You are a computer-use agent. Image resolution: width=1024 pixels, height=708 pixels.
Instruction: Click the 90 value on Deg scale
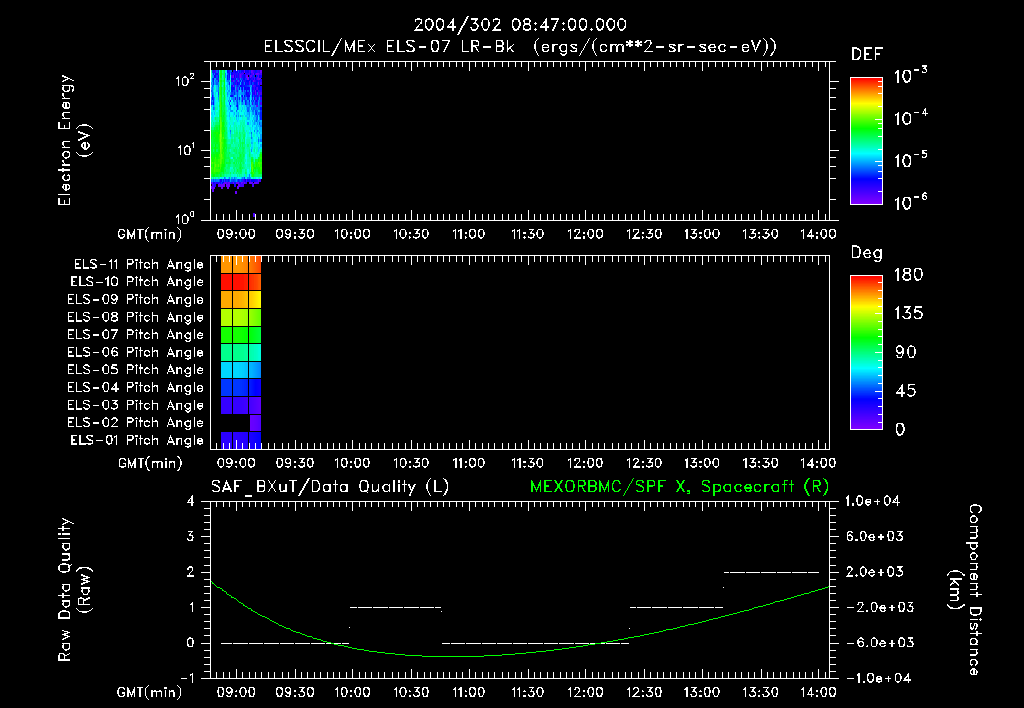pyautogui.click(x=906, y=352)
